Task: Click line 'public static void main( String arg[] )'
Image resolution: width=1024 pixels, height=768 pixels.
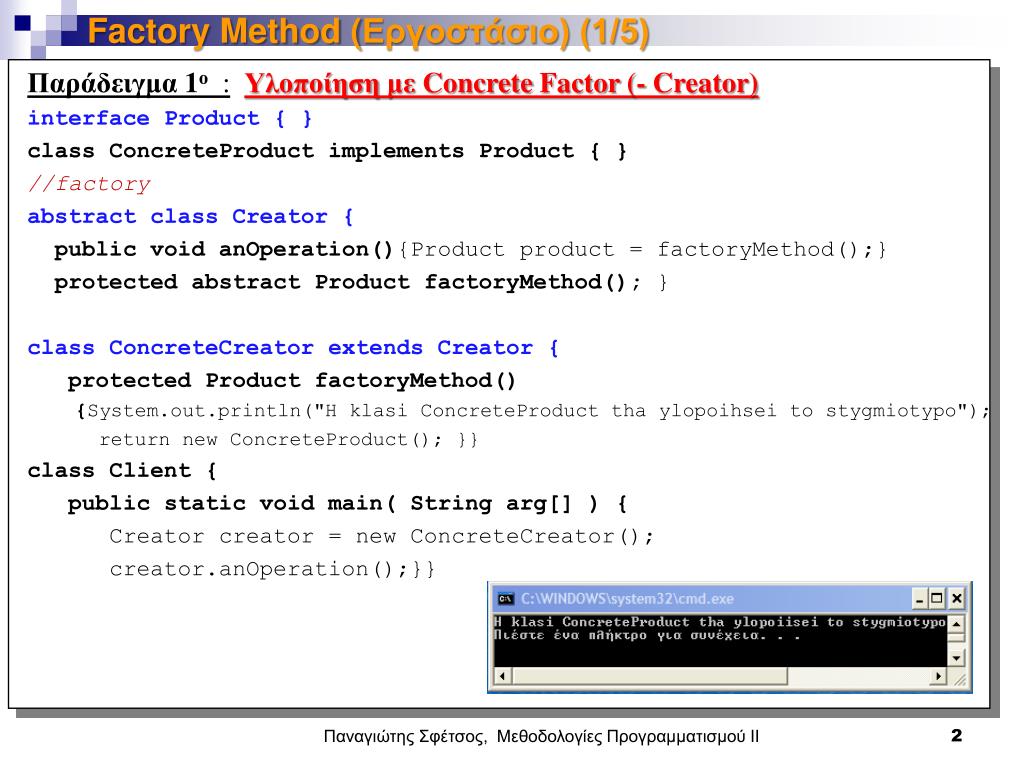Action: click(x=332, y=504)
